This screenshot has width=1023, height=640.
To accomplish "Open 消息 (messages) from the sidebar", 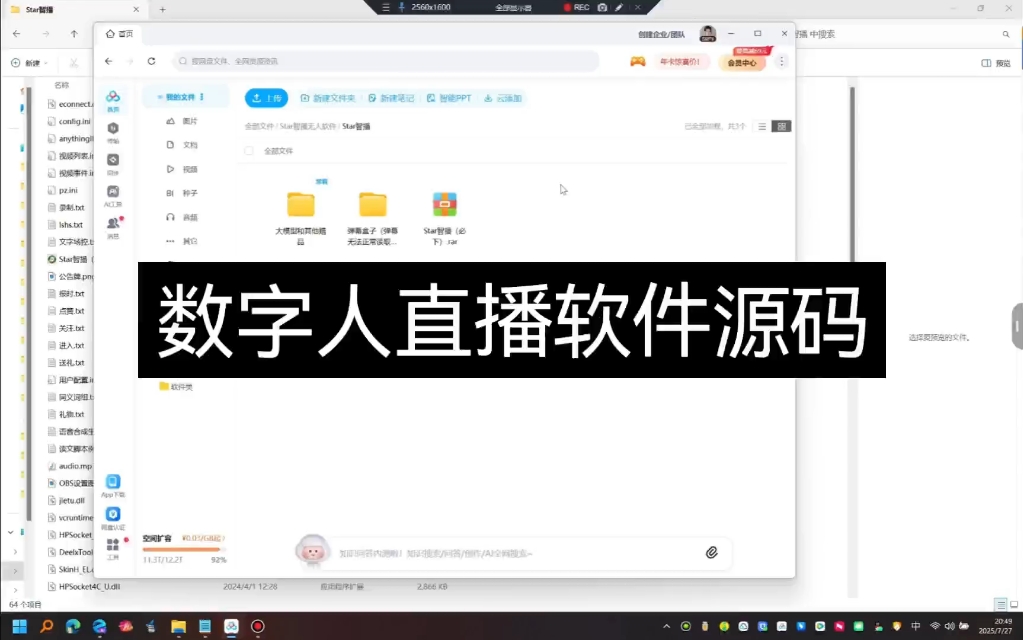I will pos(113,224).
